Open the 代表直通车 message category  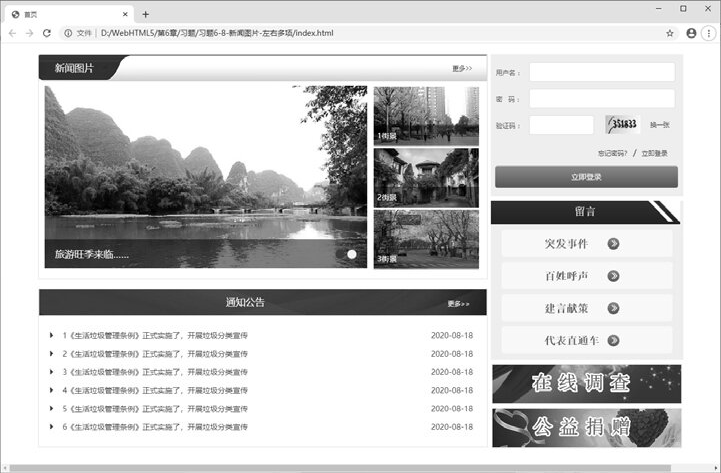[x=587, y=340]
